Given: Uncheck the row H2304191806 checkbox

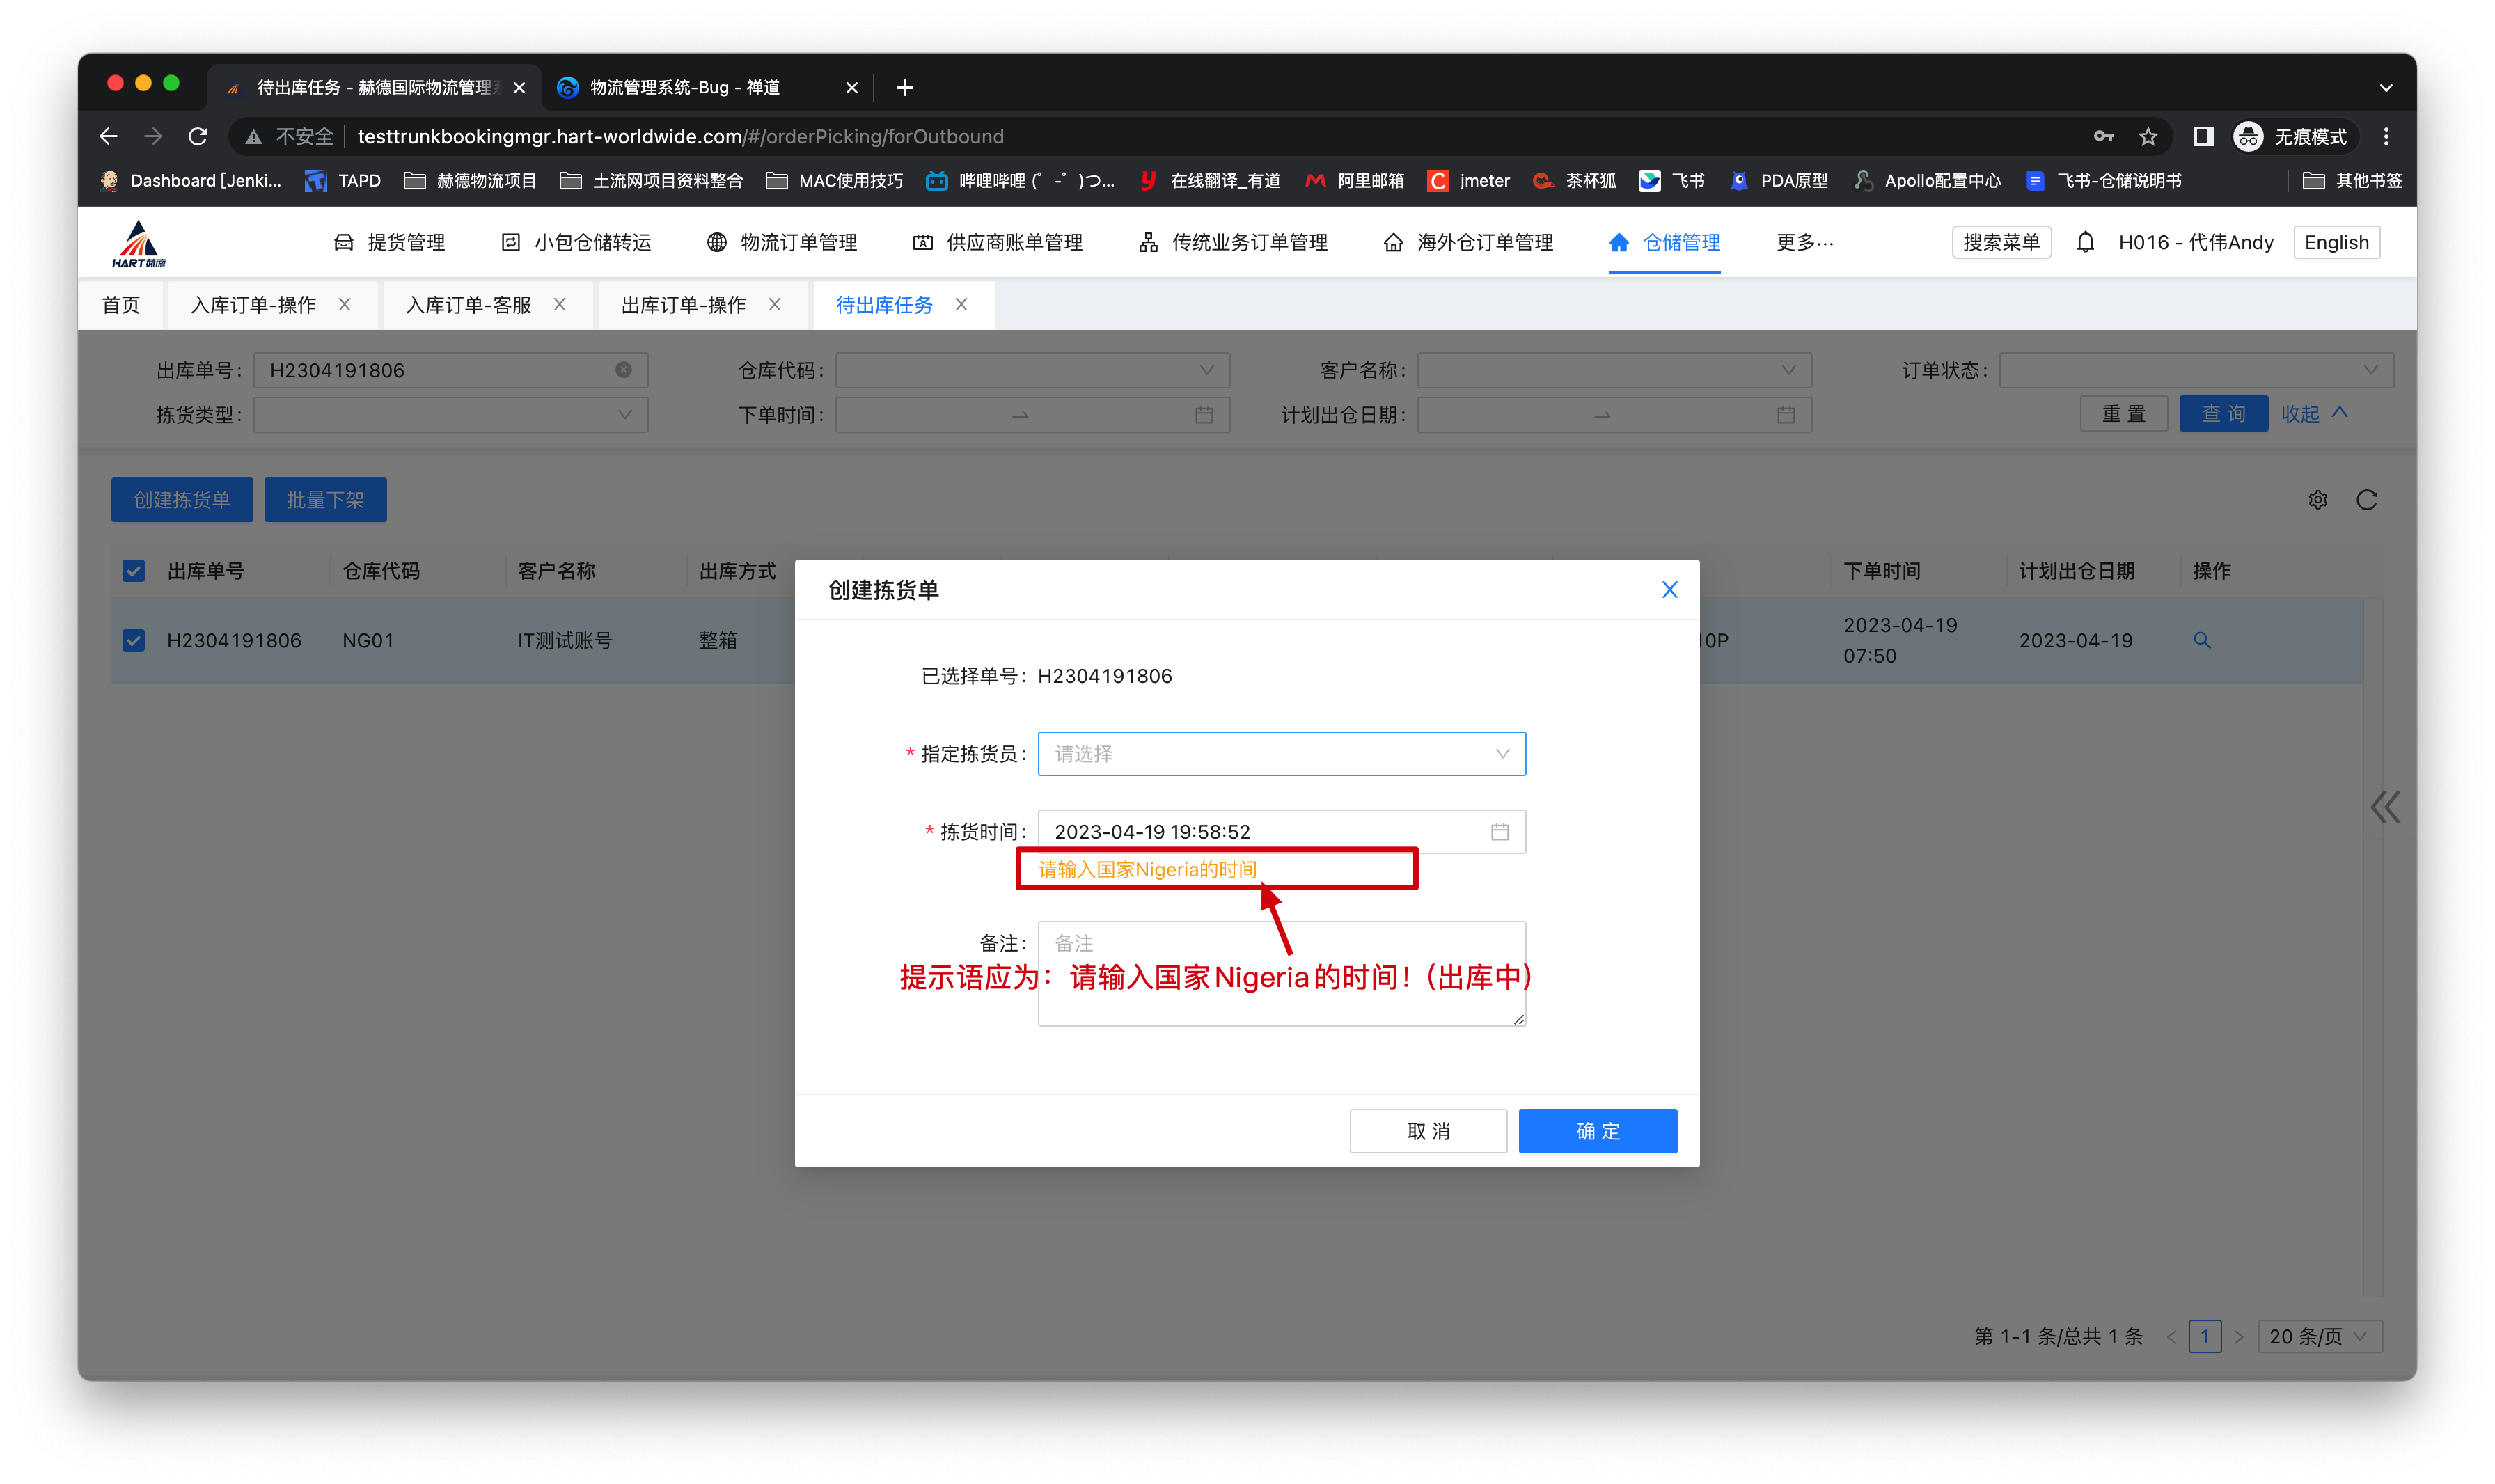Looking at the screenshot, I should tap(133, 640).
